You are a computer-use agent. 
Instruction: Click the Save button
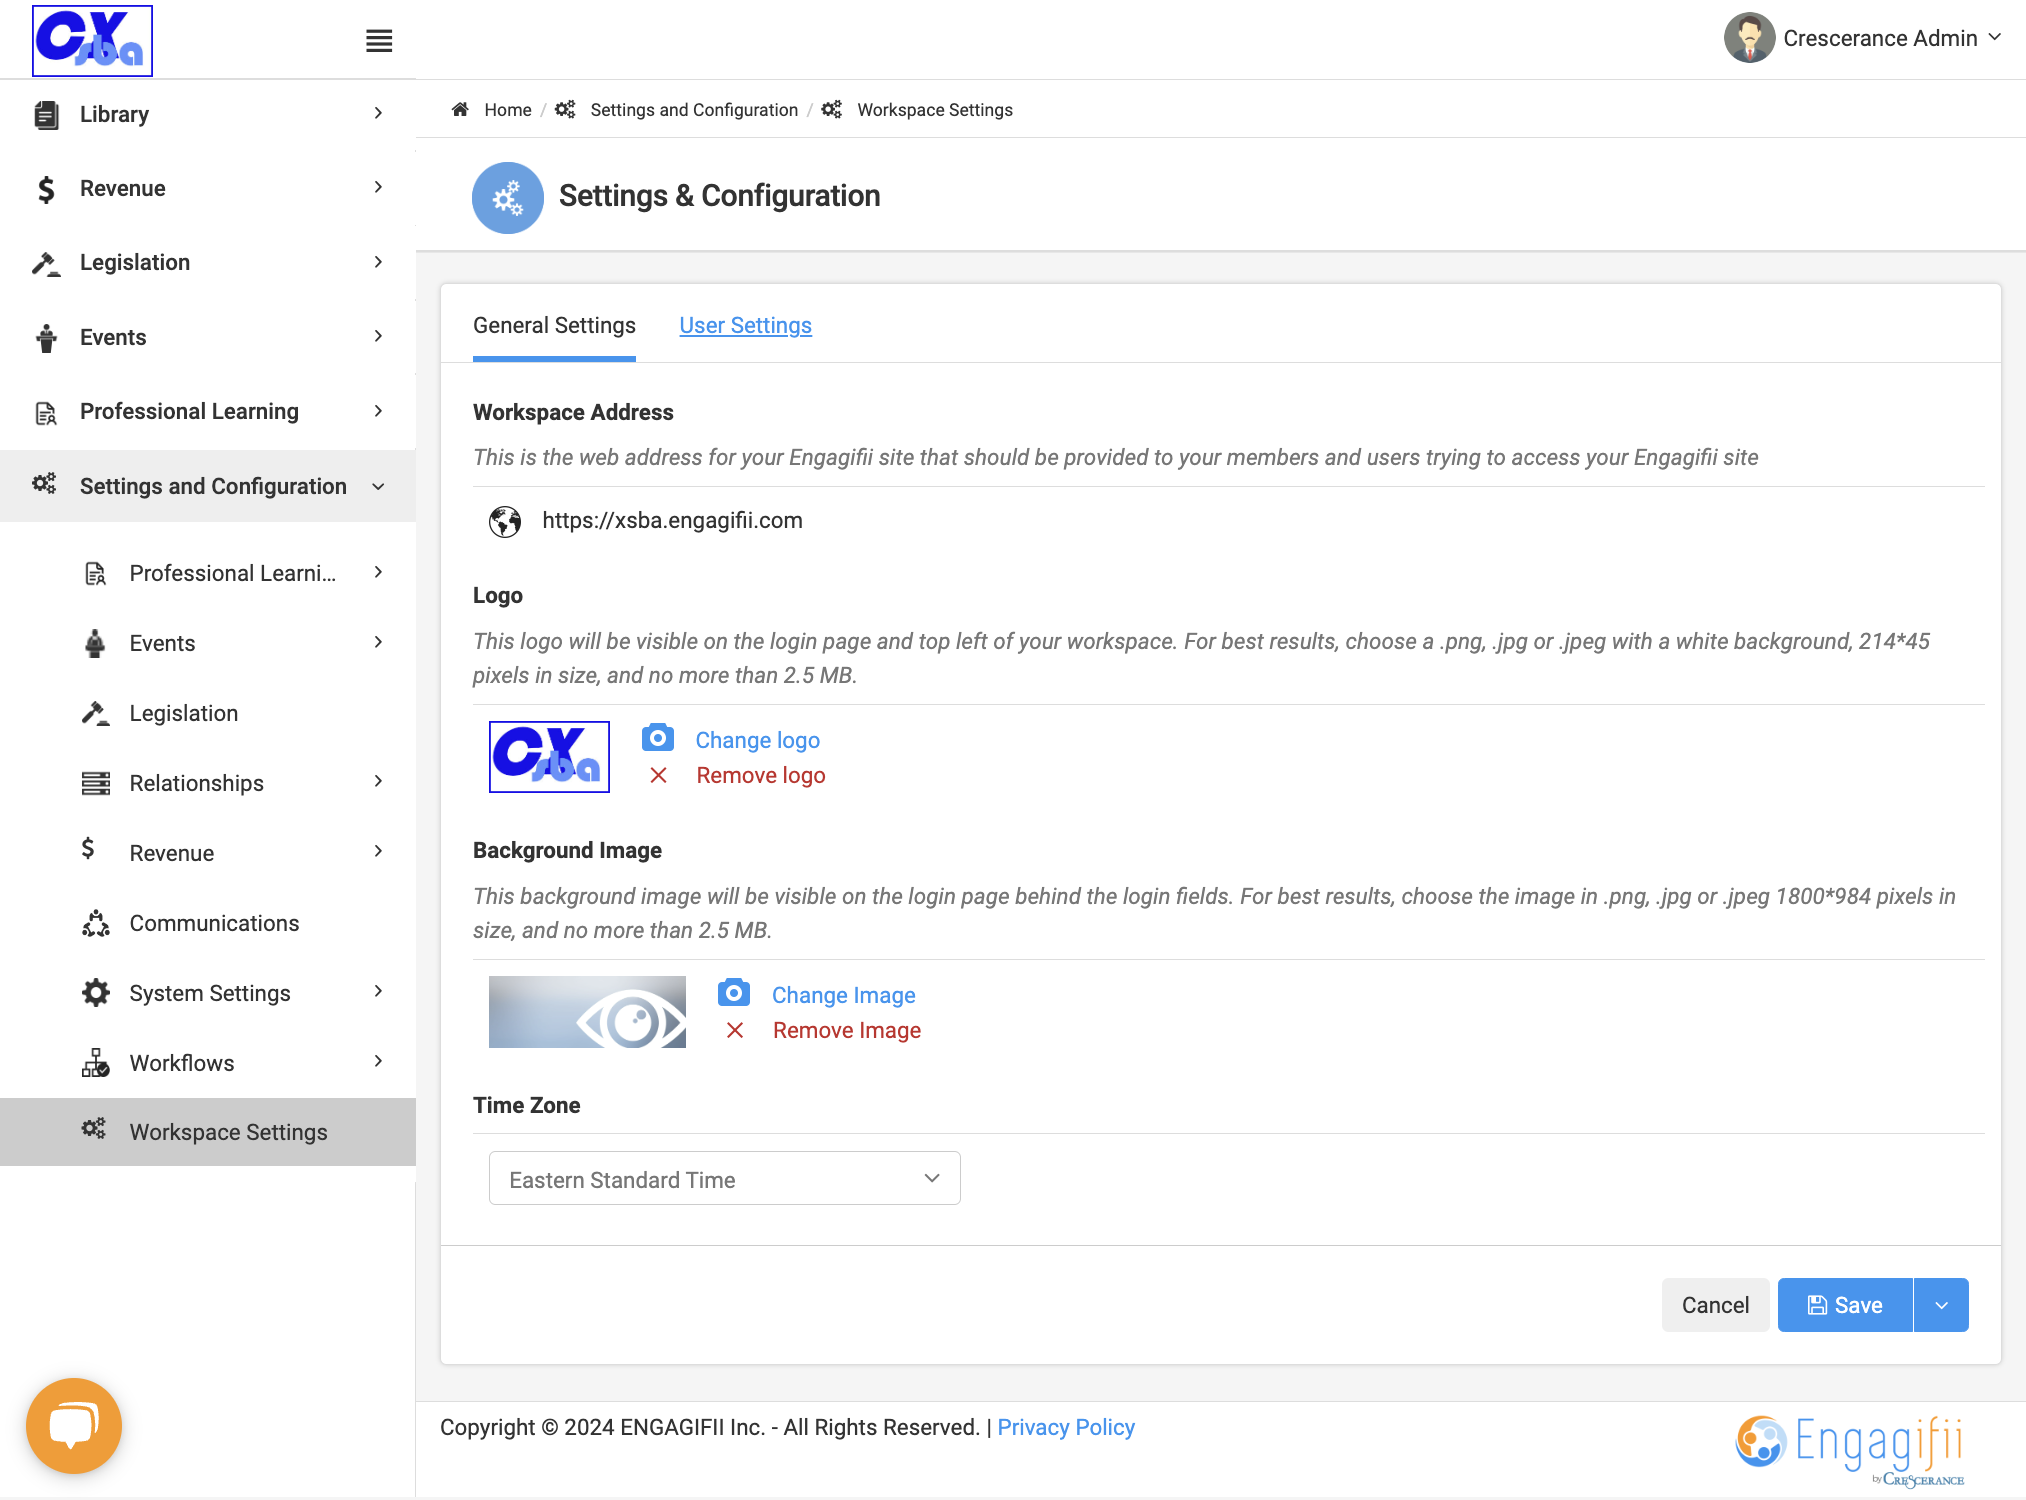[1845, 1305]
